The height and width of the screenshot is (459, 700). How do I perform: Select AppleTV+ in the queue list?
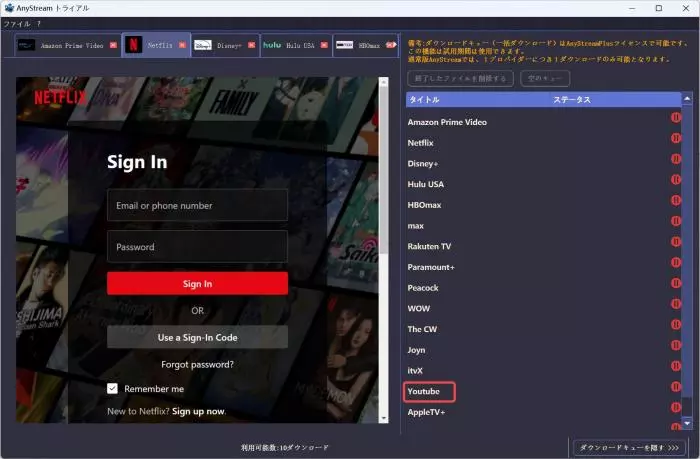pyautogui.click(x=426, y=412)
